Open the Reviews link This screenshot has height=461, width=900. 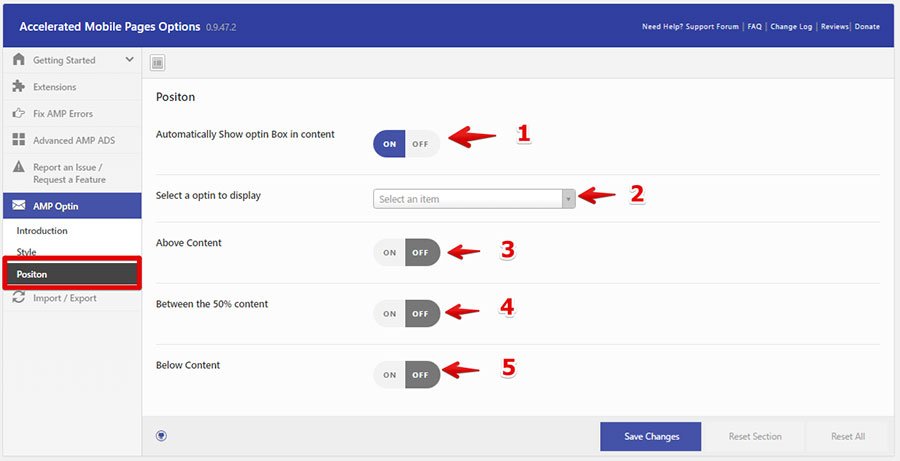[835, 26]
